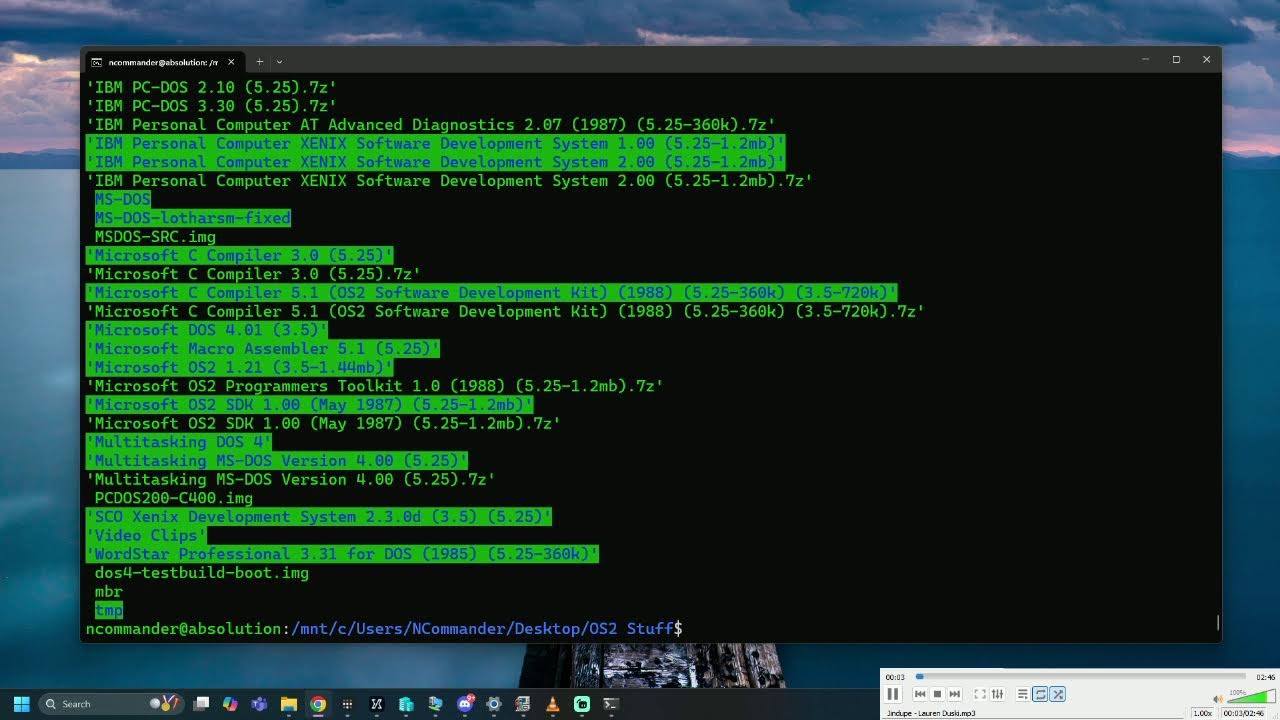Screen dimensions: 1280x720
Task: Skip to next track in VLC
Action: [x=955, y=694]
